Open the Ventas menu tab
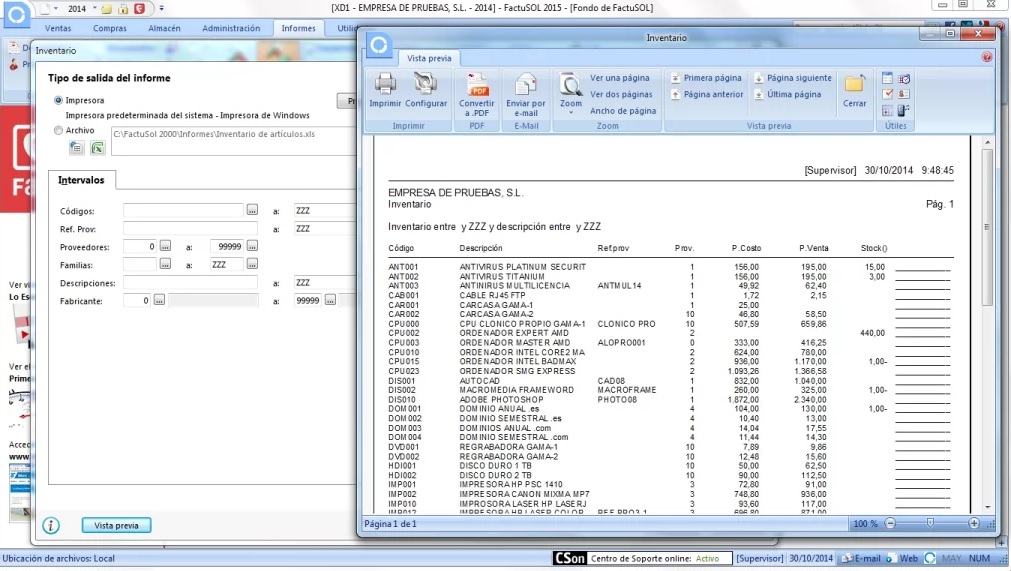Screen dimensions: 1011x571 point(58,28)
